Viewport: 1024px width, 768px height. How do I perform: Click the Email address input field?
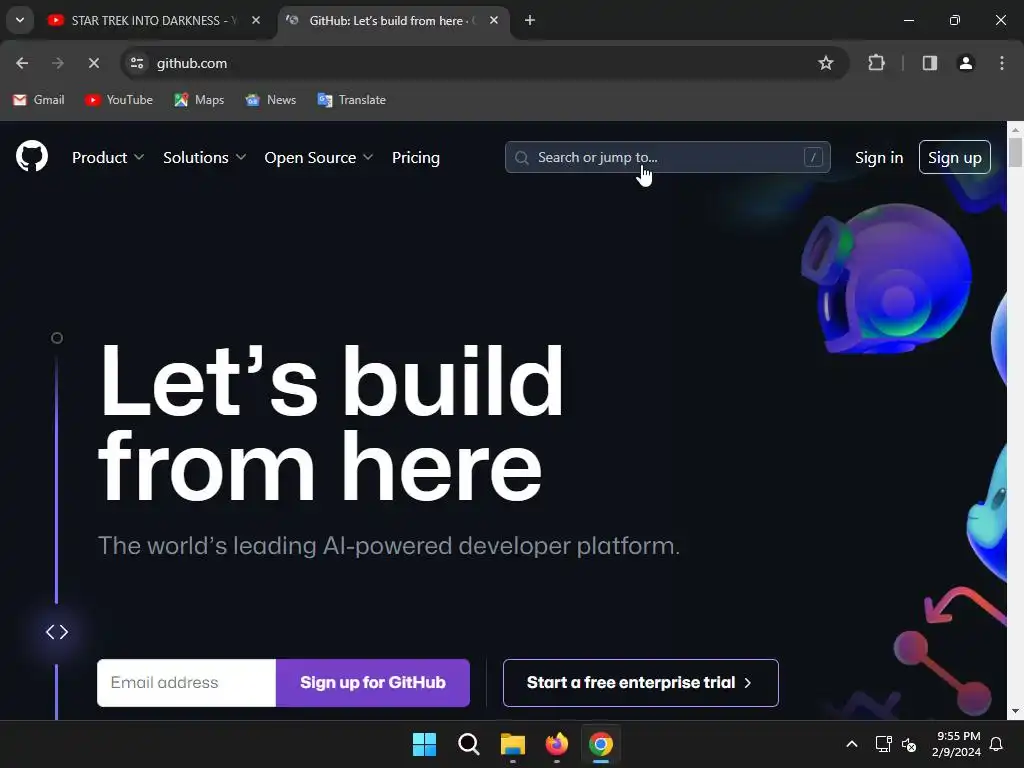point(186,682)
